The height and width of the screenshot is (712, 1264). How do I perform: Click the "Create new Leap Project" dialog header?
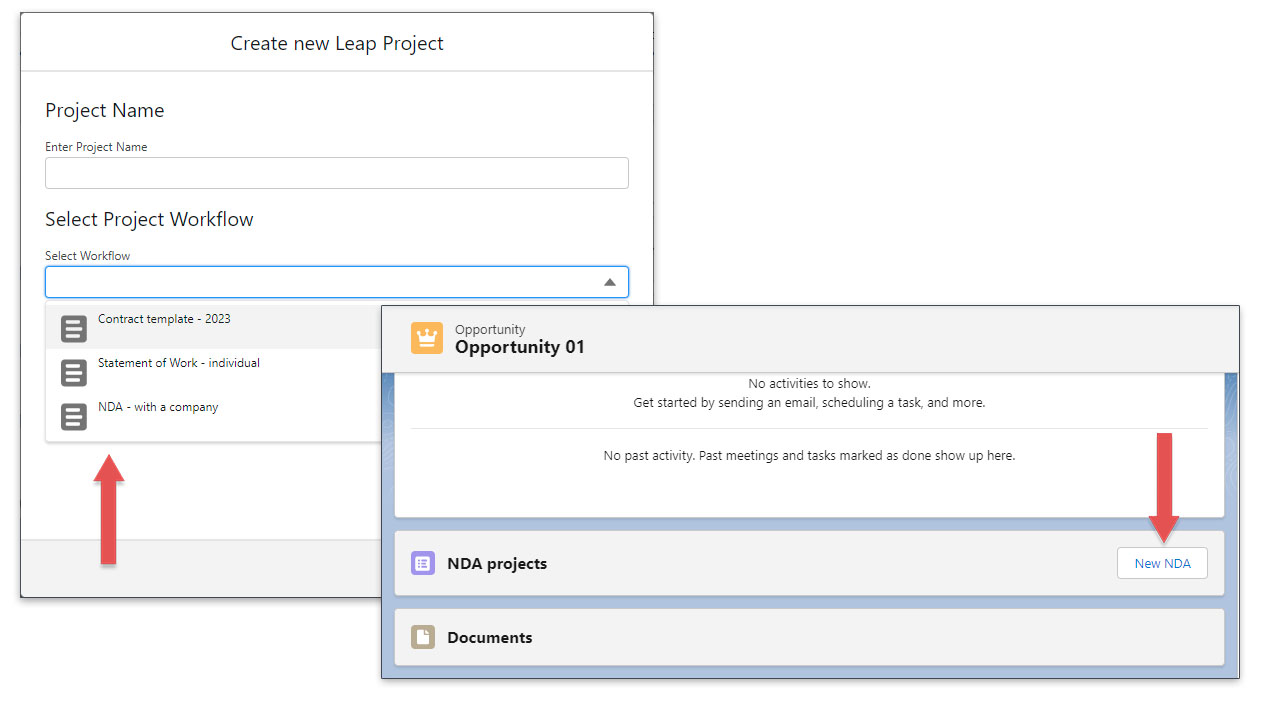tap(337, 43)
